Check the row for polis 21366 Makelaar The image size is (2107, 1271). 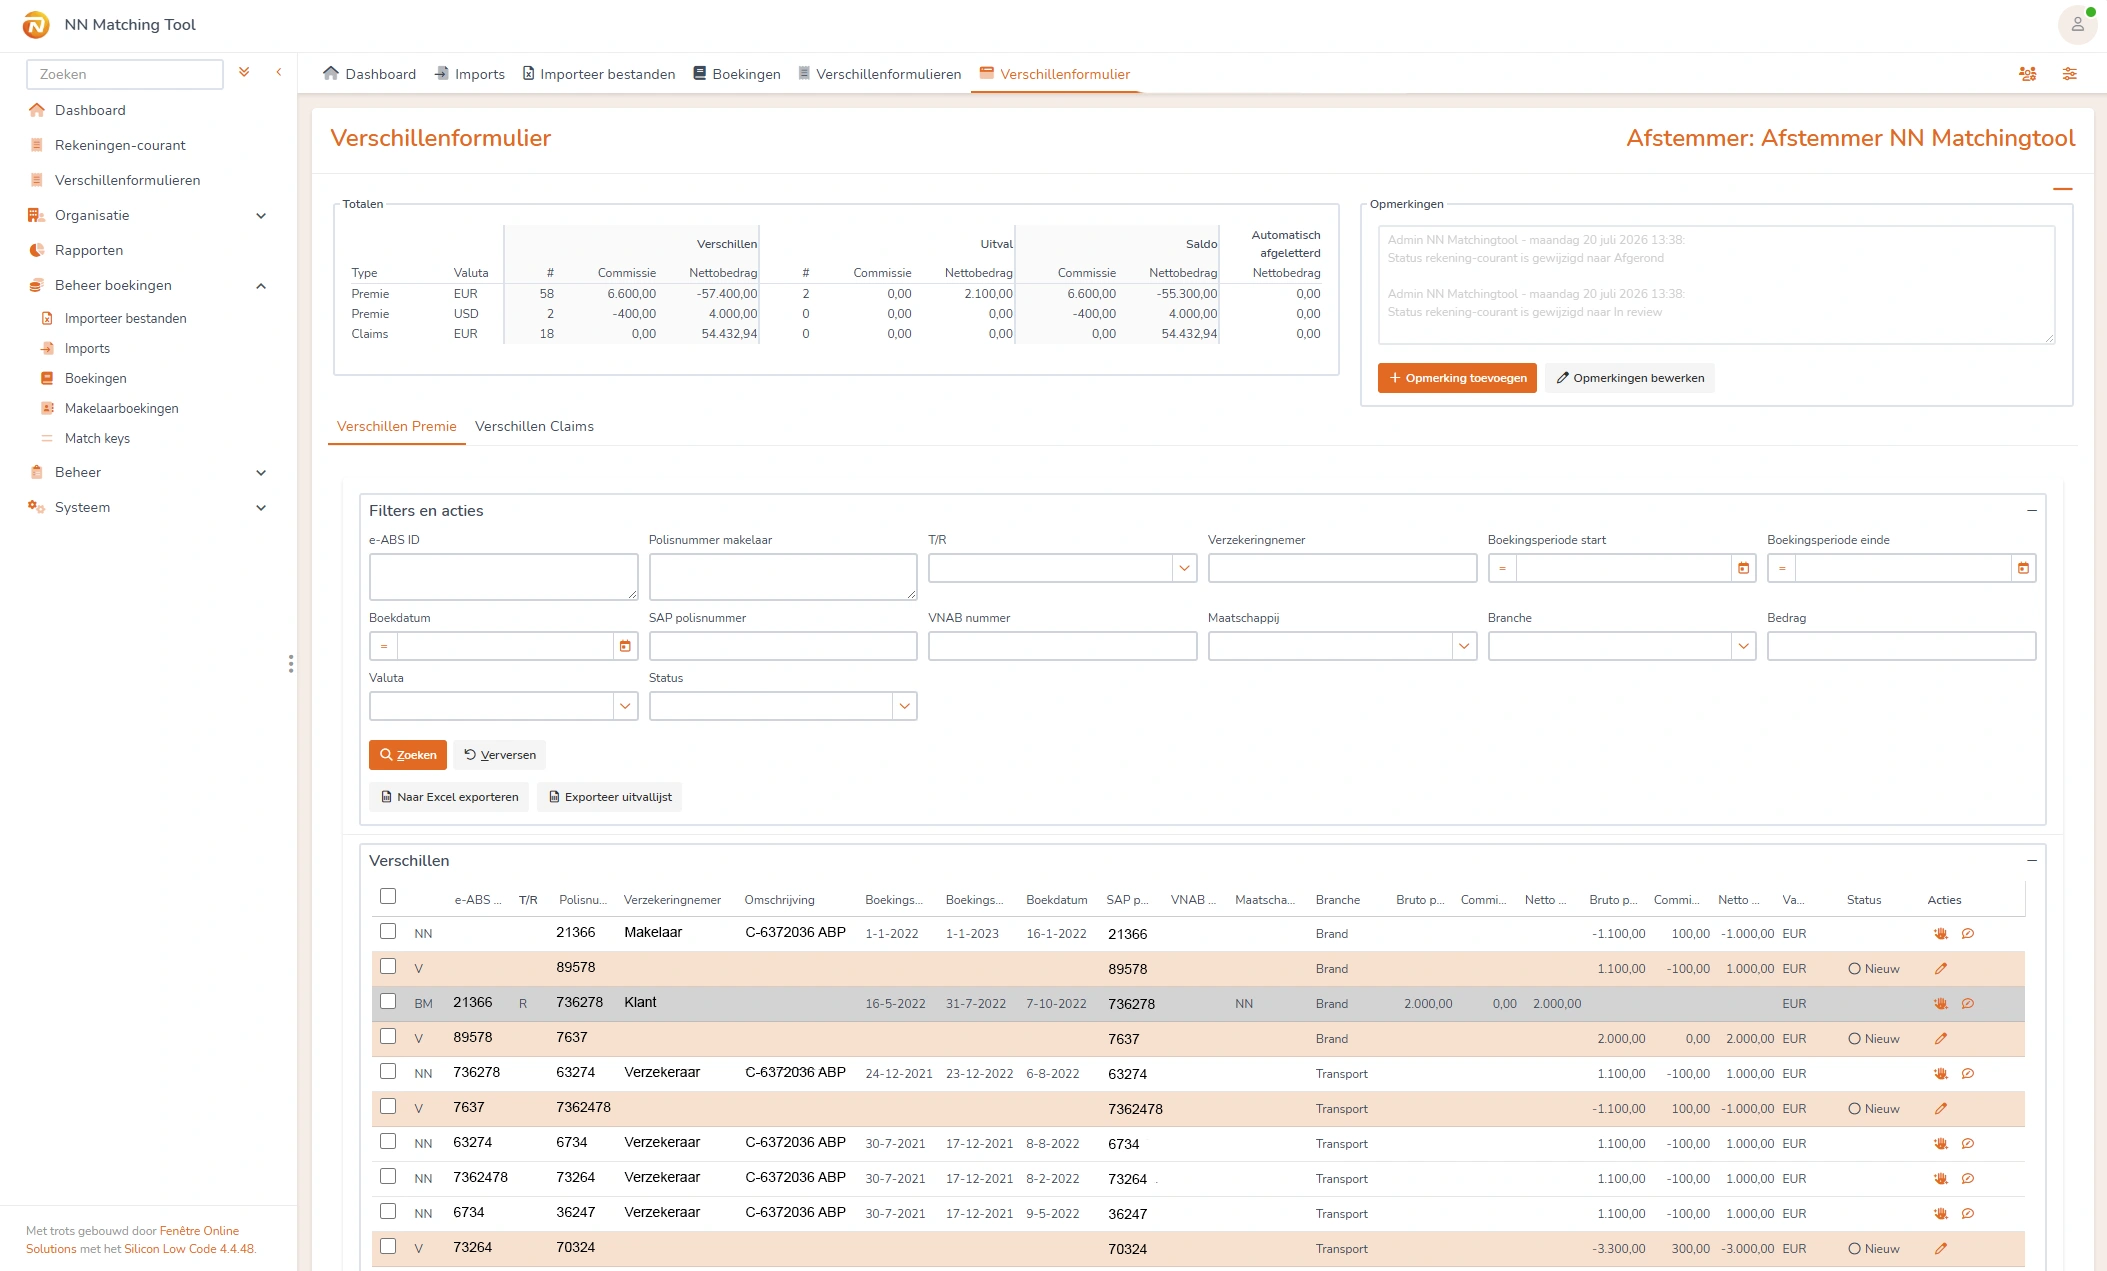pyautogui.click(x=388, y=931)
